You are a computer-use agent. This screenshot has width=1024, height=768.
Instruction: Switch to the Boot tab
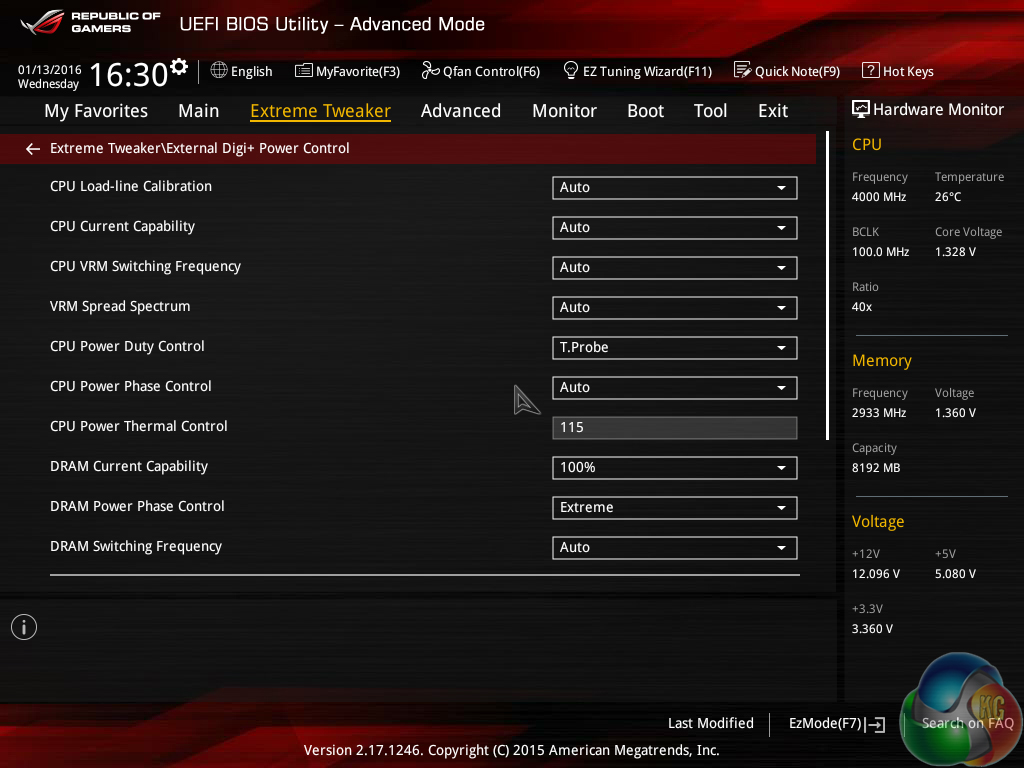(645, 111)
